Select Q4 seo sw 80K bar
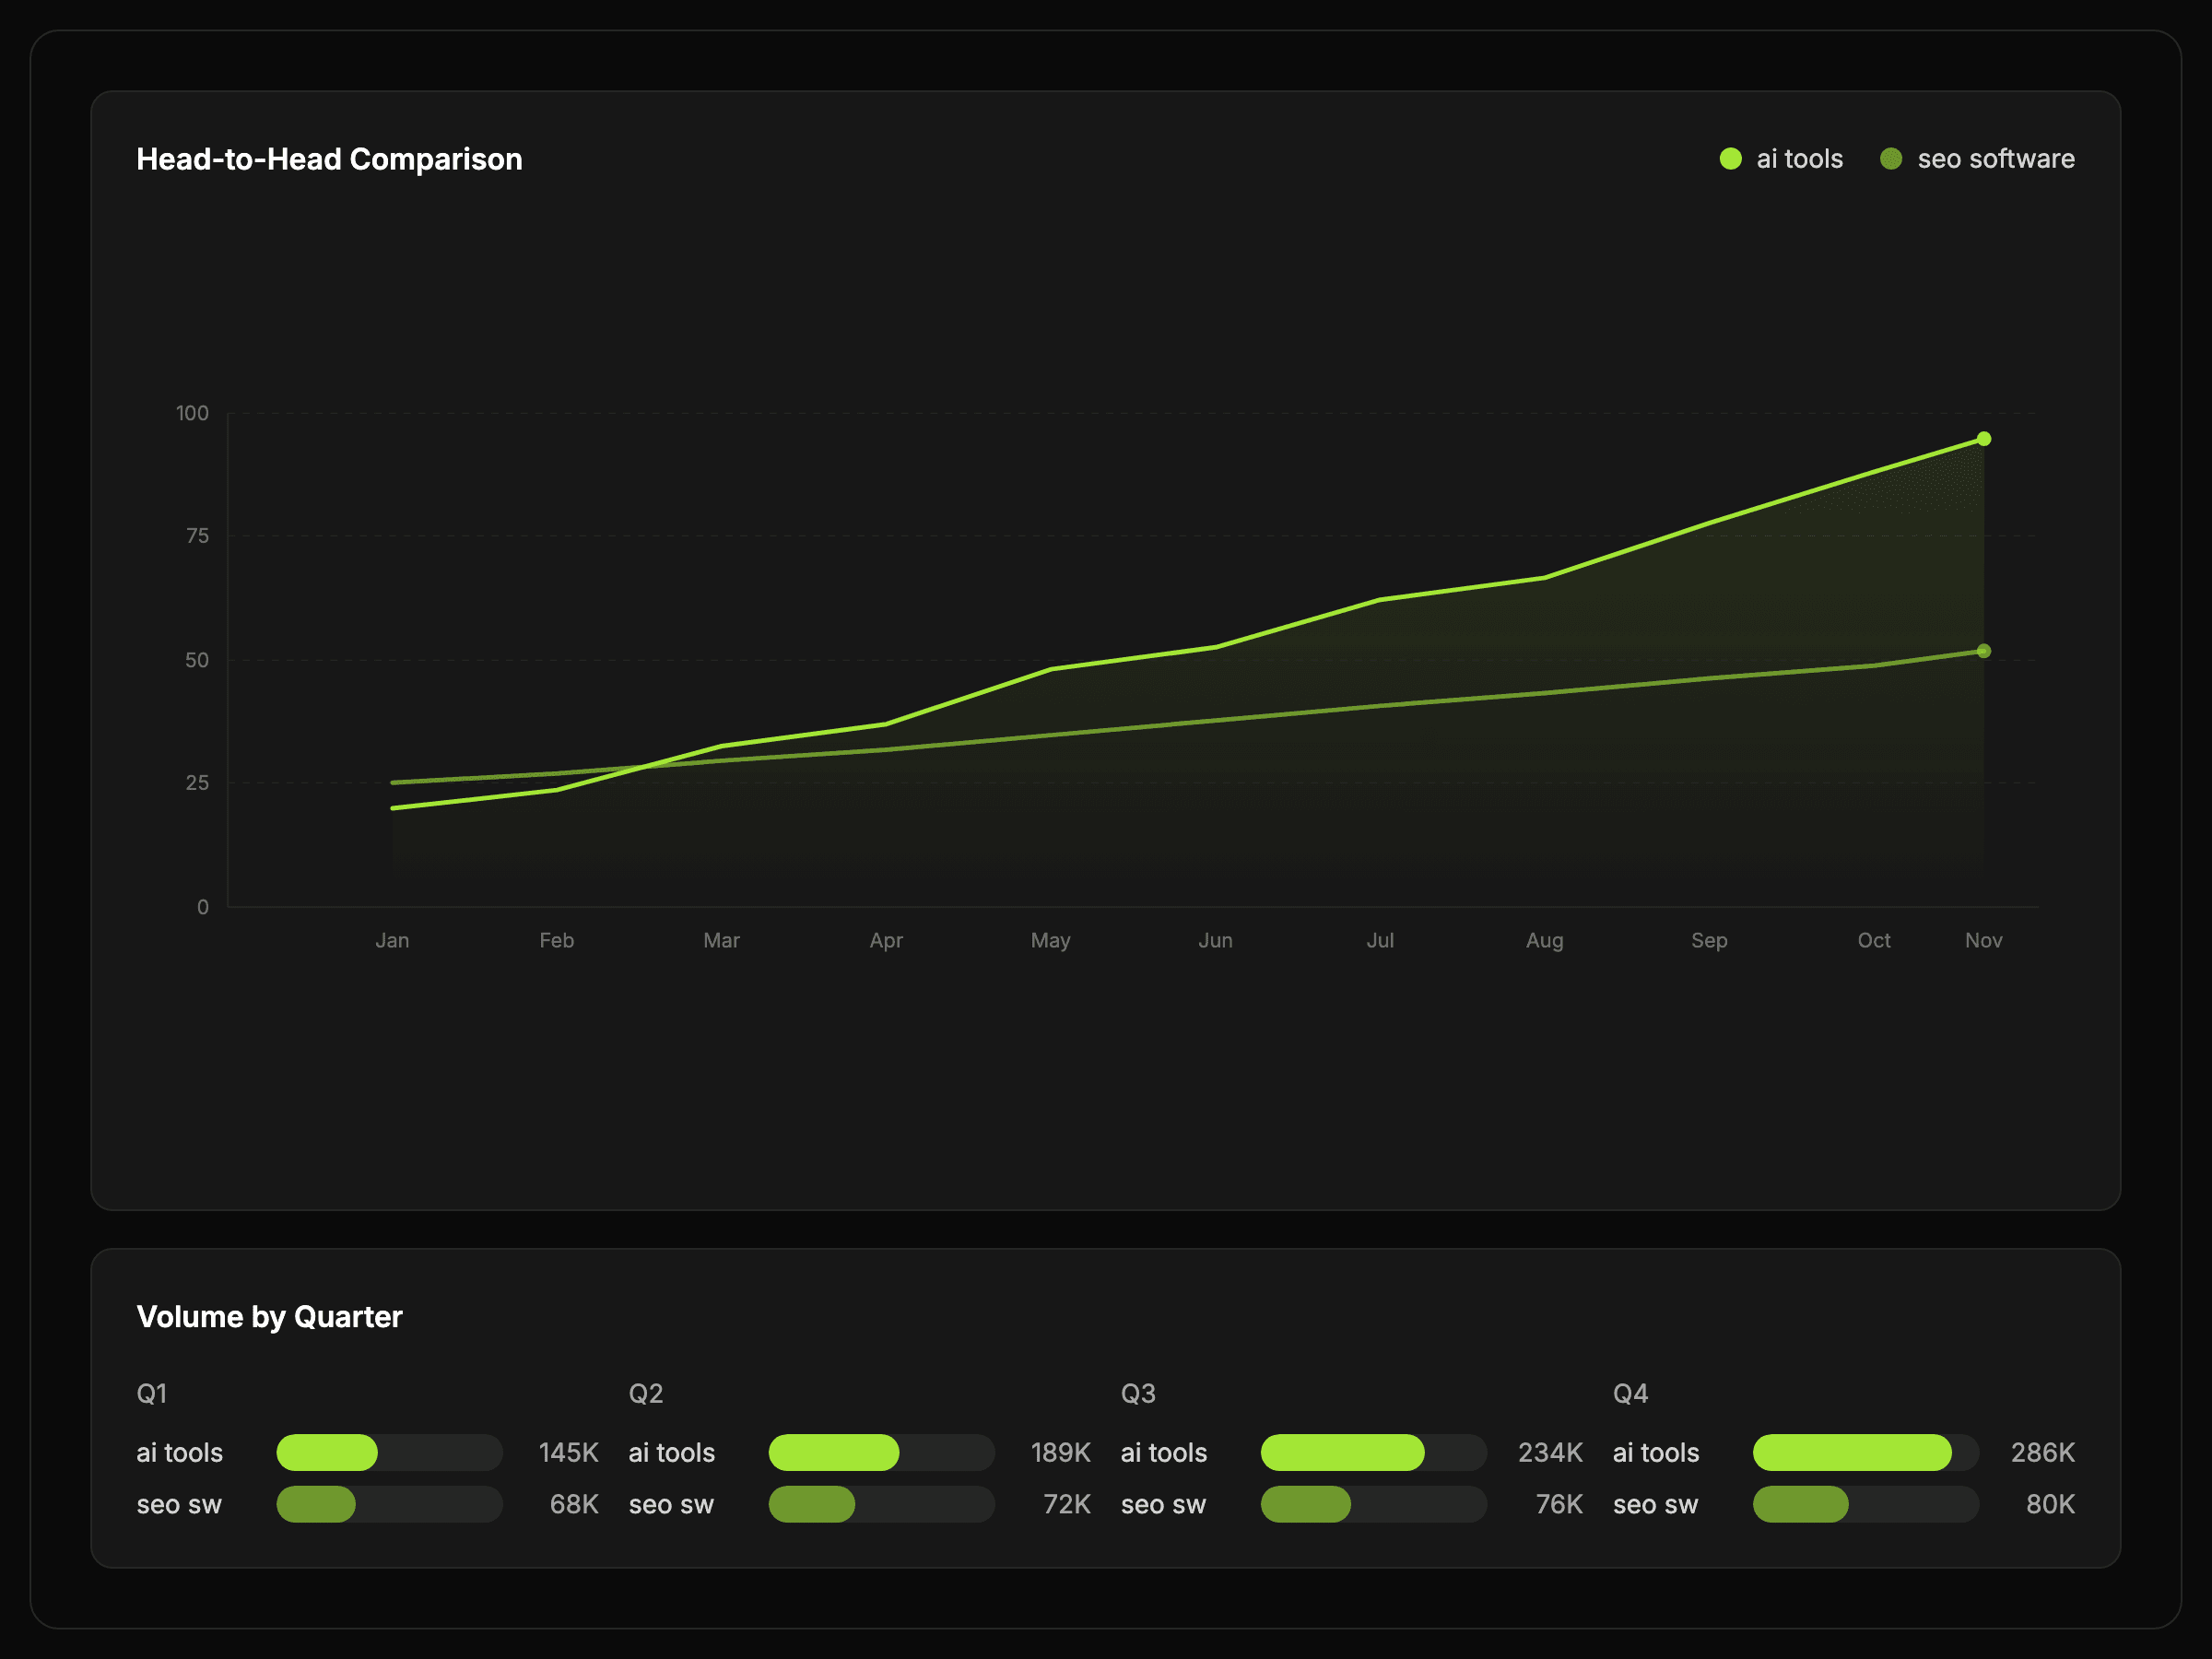Image resolution: width=2212 pixels, height=1659 pixels. (x=1800, y=1504)
